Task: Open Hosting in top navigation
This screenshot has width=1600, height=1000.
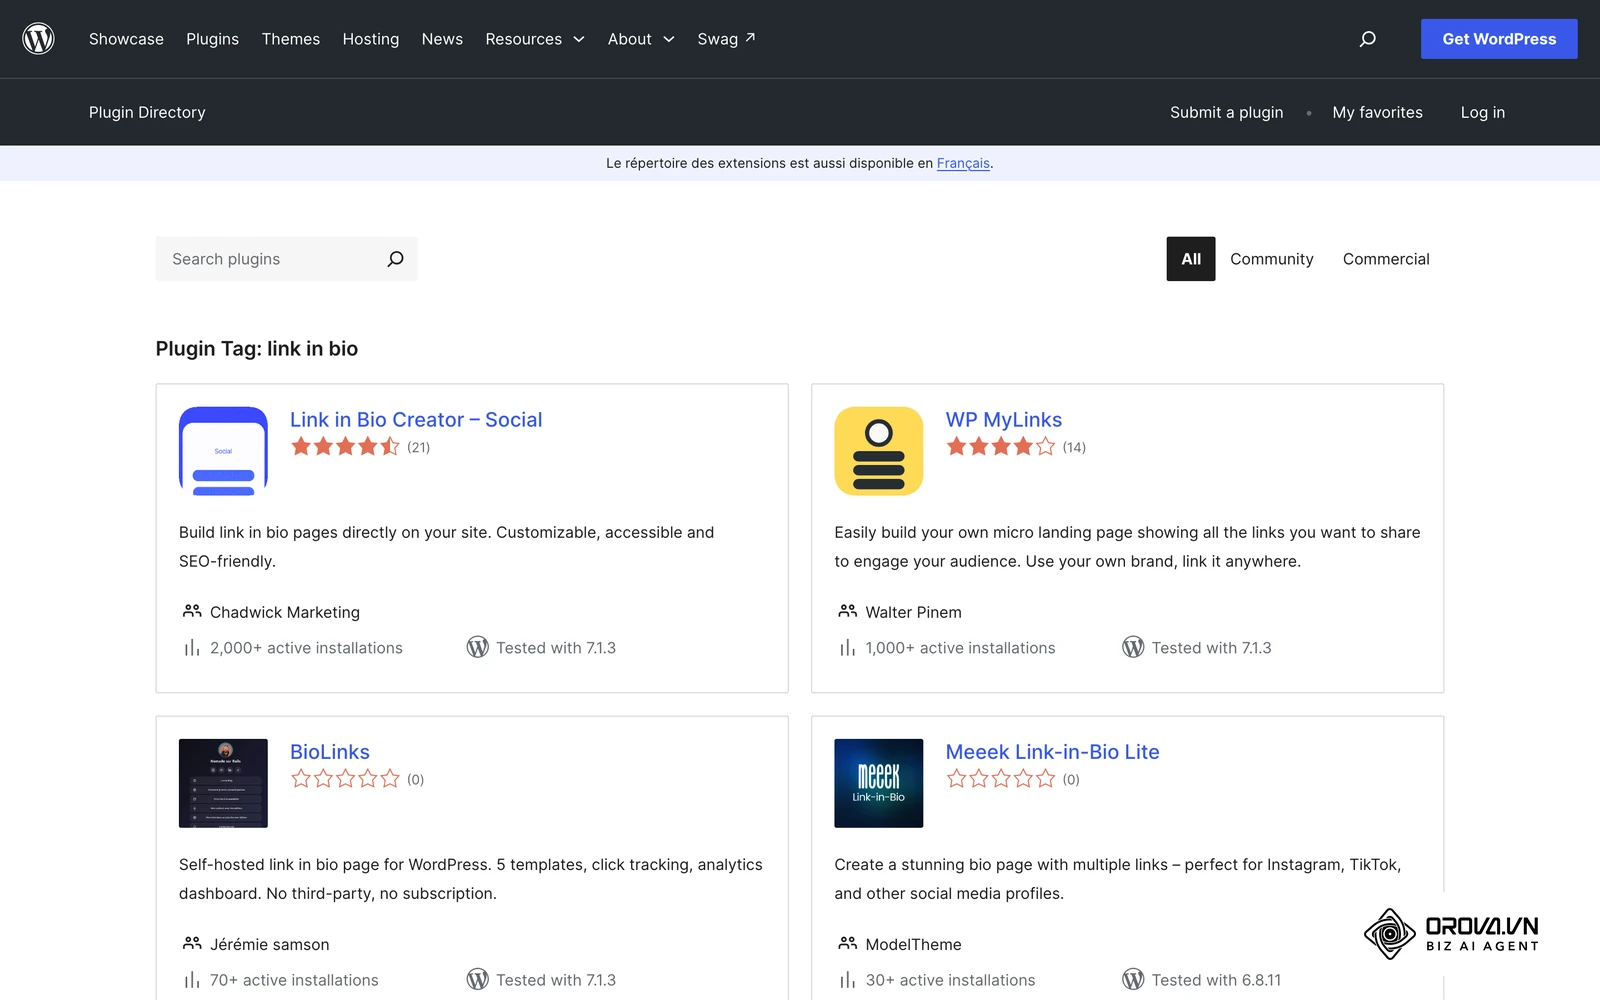Action: point(371,39)
